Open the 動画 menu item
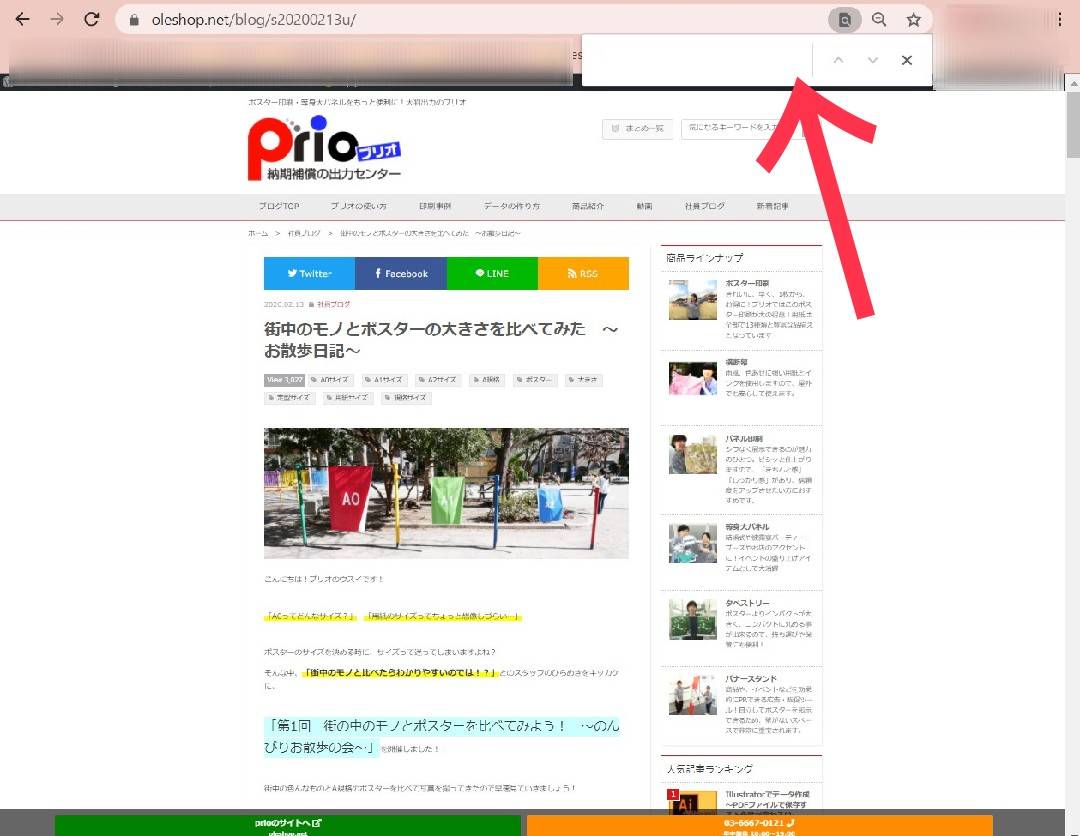 tap(645, 206)
